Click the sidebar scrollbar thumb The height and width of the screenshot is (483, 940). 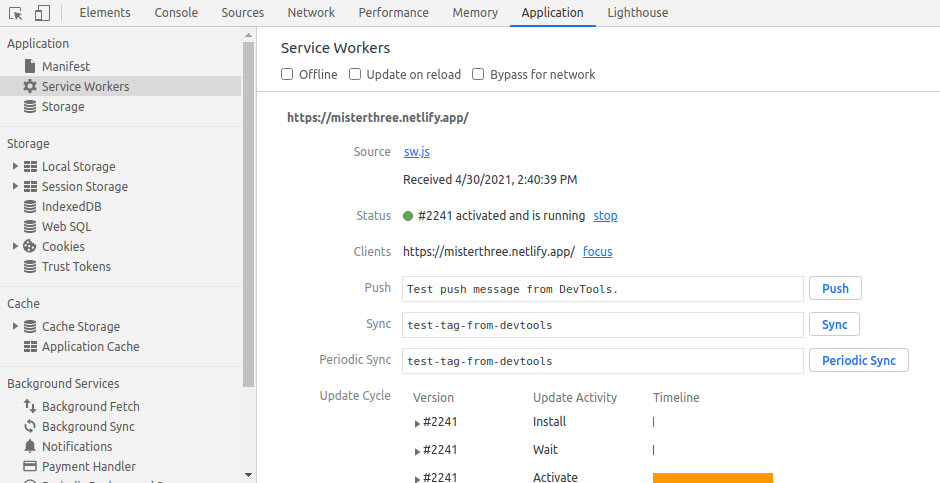pos(249,215)
